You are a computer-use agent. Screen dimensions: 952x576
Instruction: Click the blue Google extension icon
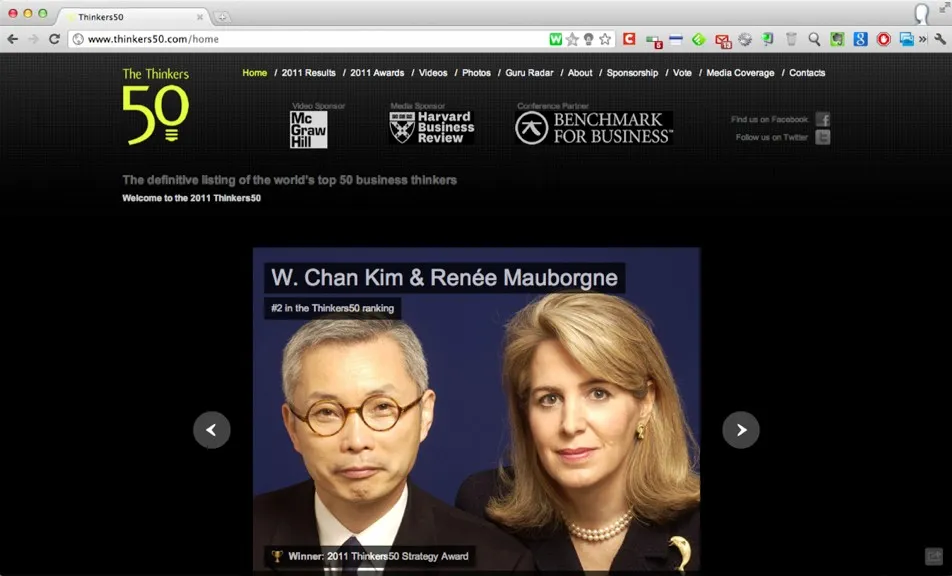860,39
